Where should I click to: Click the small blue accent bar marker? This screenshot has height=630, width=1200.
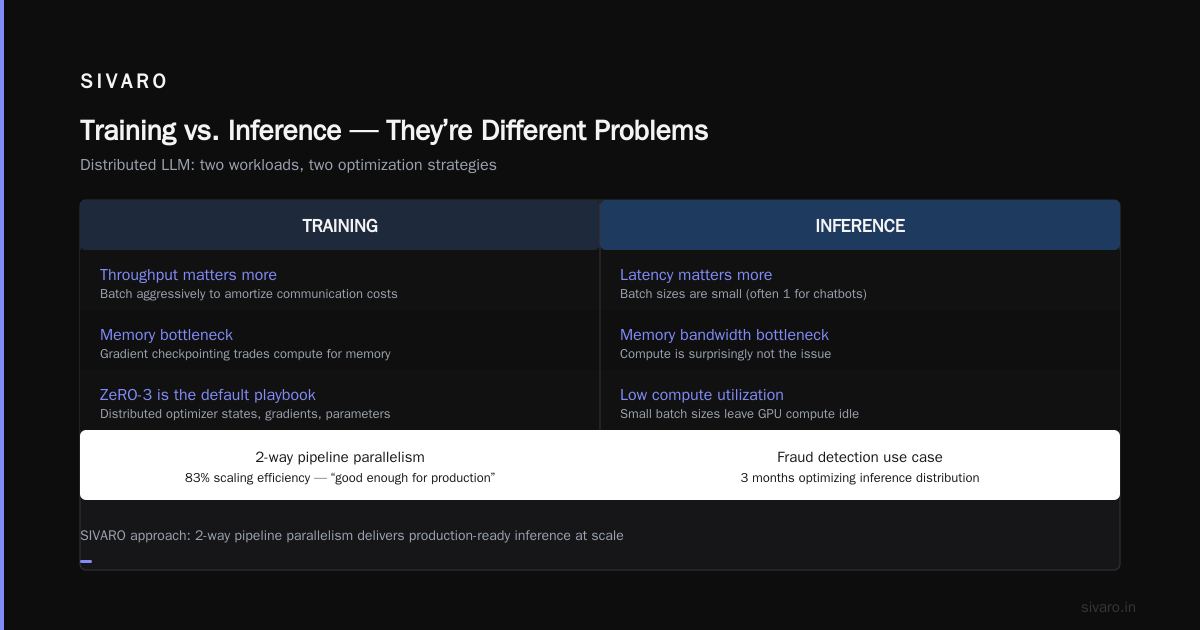[x=86, y=561]
